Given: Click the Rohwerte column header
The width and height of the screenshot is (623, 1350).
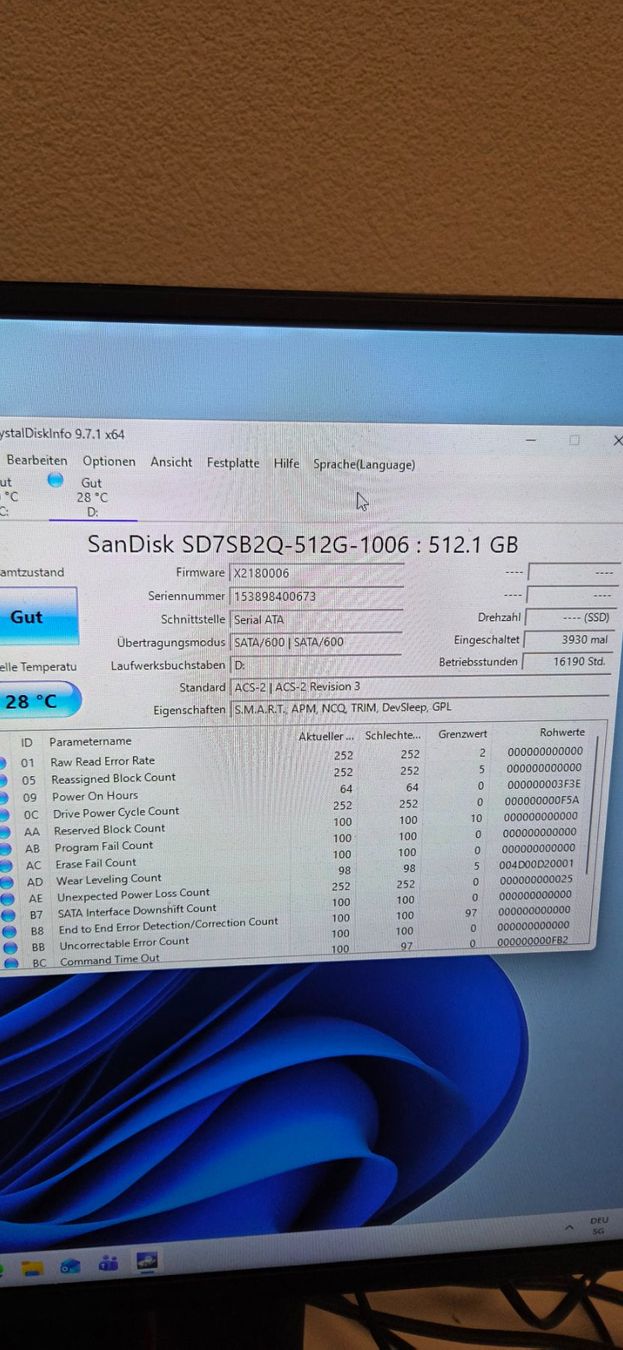Looking at the screenshot, I should pyautogui.click(x=561, y=732).
